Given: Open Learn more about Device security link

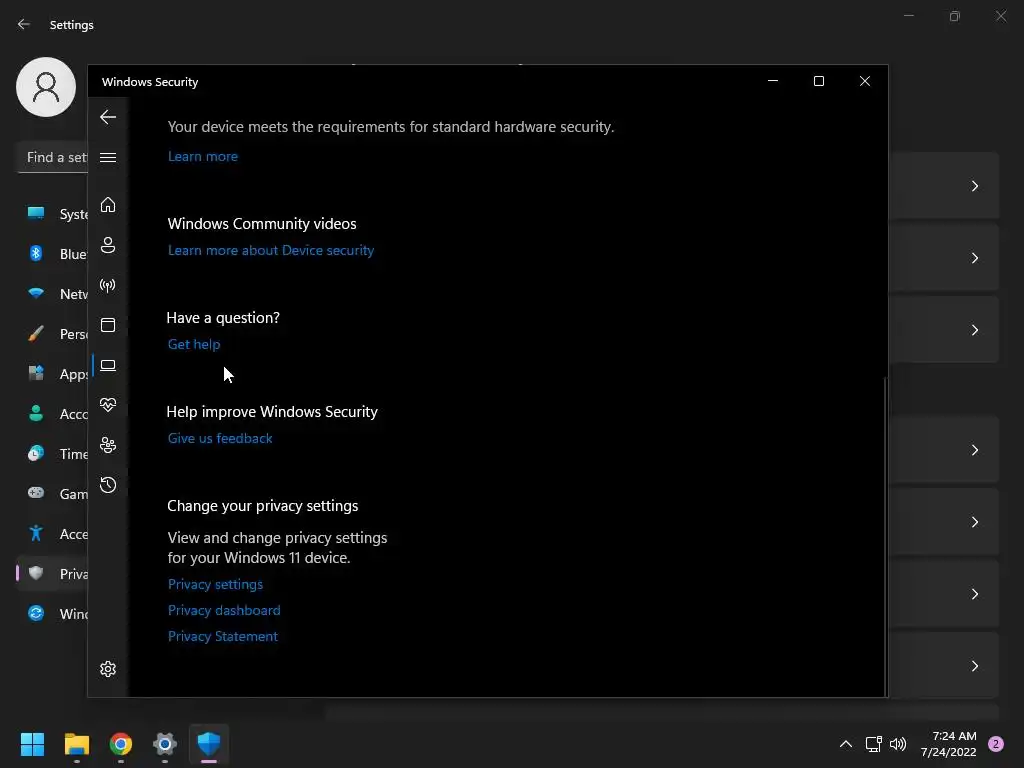Looking at the screenshot, I should click(x=271, y=251).
